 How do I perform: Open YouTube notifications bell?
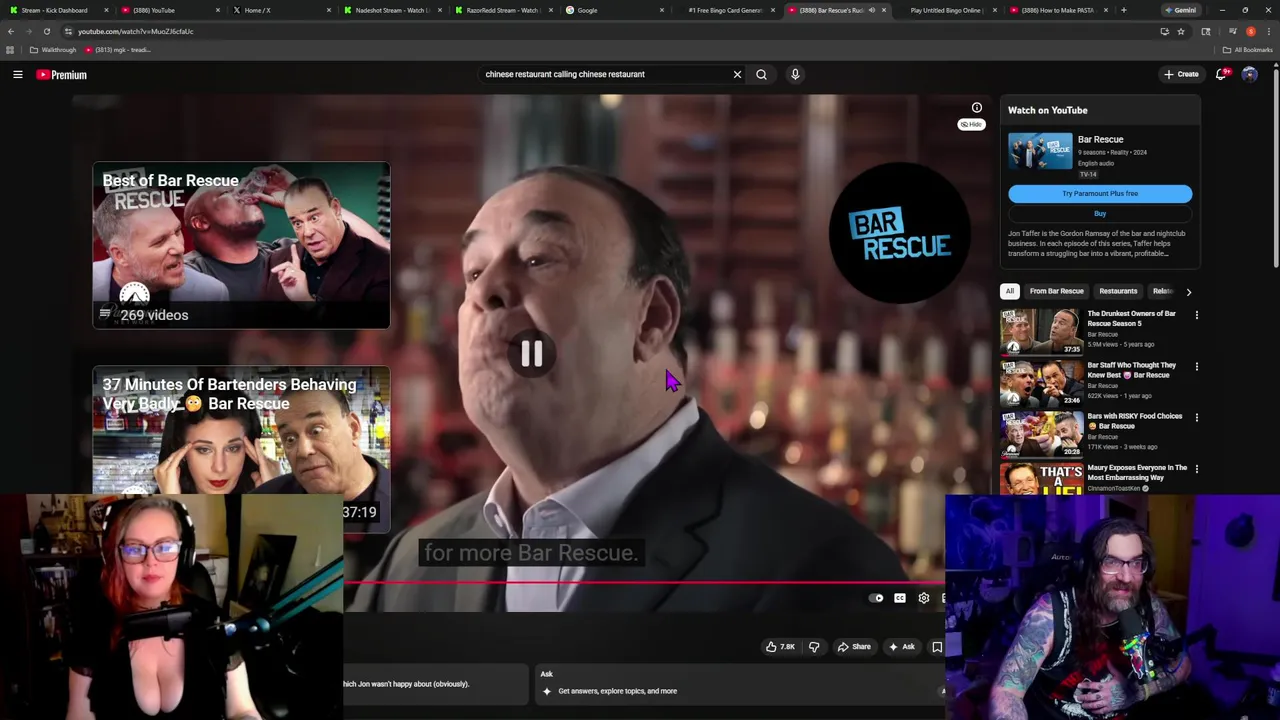(x=1221, y=74)
